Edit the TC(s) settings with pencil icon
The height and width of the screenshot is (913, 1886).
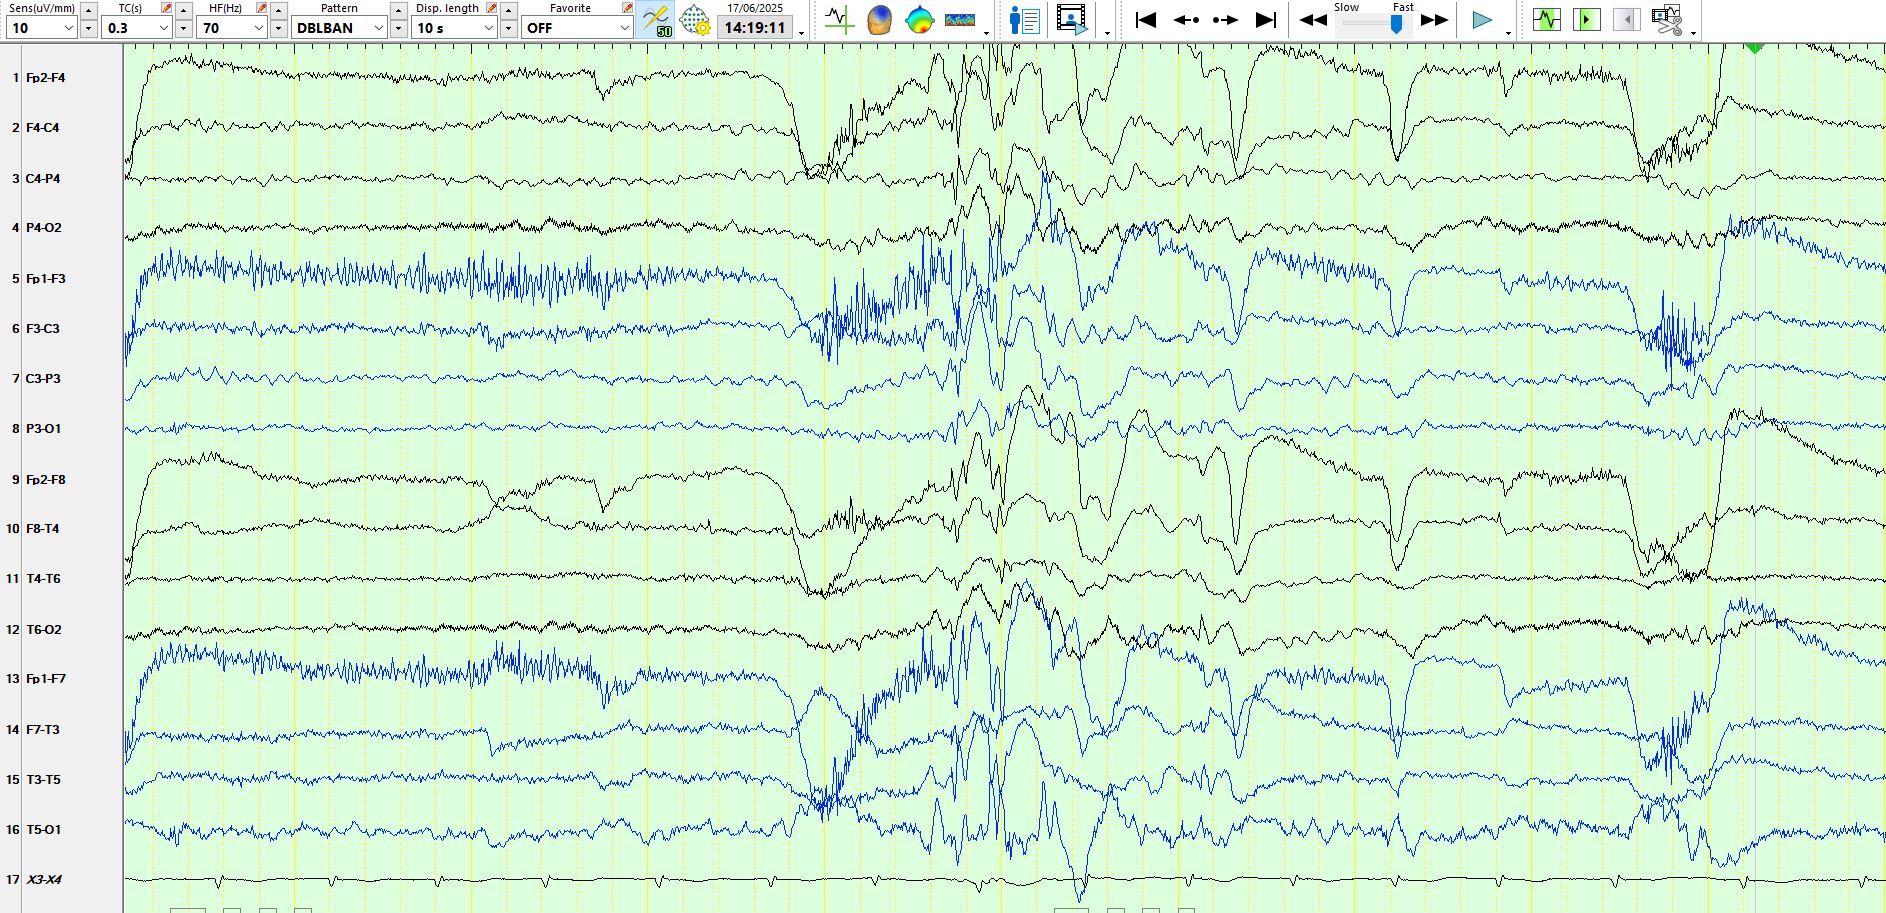point(166,8)
